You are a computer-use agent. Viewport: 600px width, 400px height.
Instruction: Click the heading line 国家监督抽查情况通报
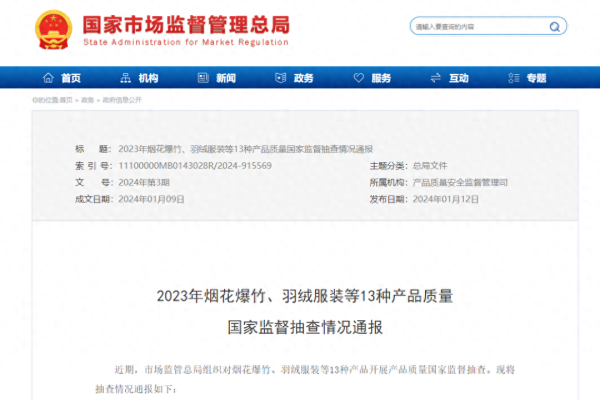point(305,327)
